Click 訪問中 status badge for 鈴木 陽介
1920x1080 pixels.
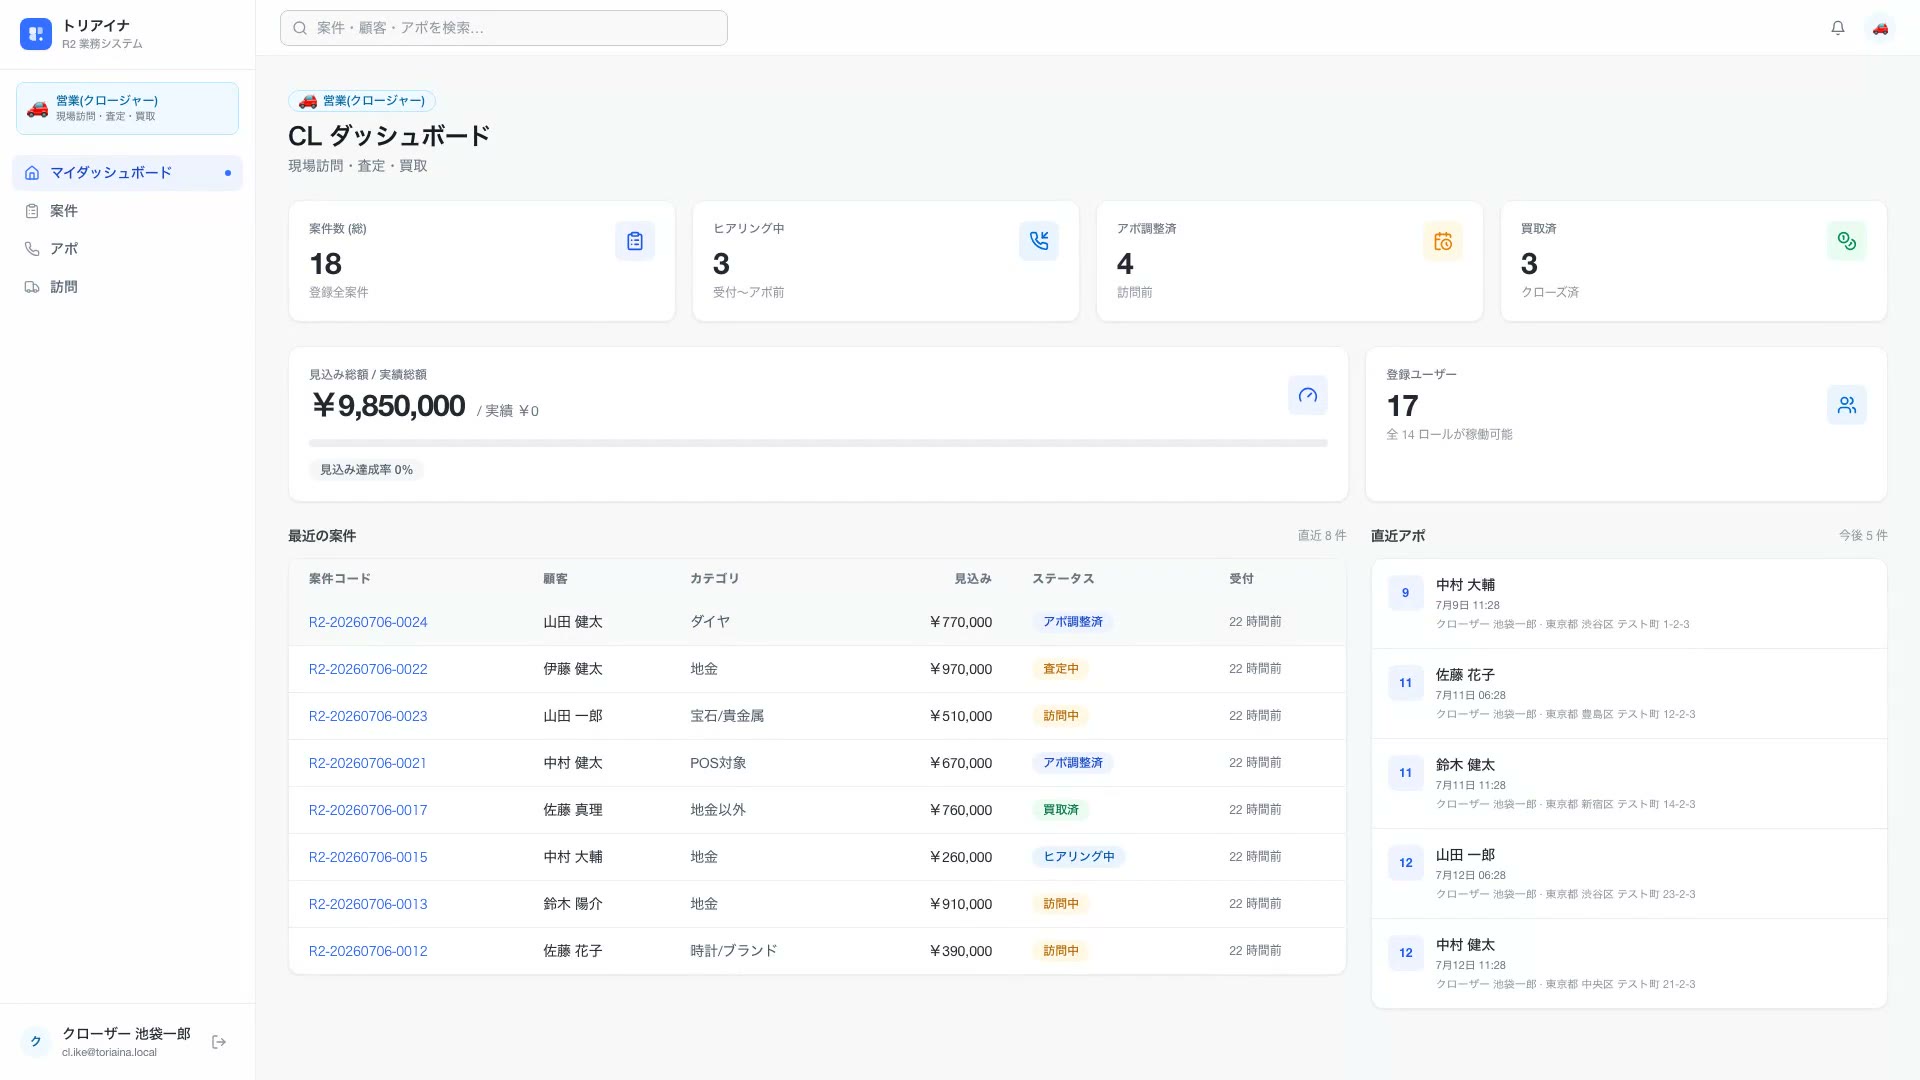[x=1061, y=904]
